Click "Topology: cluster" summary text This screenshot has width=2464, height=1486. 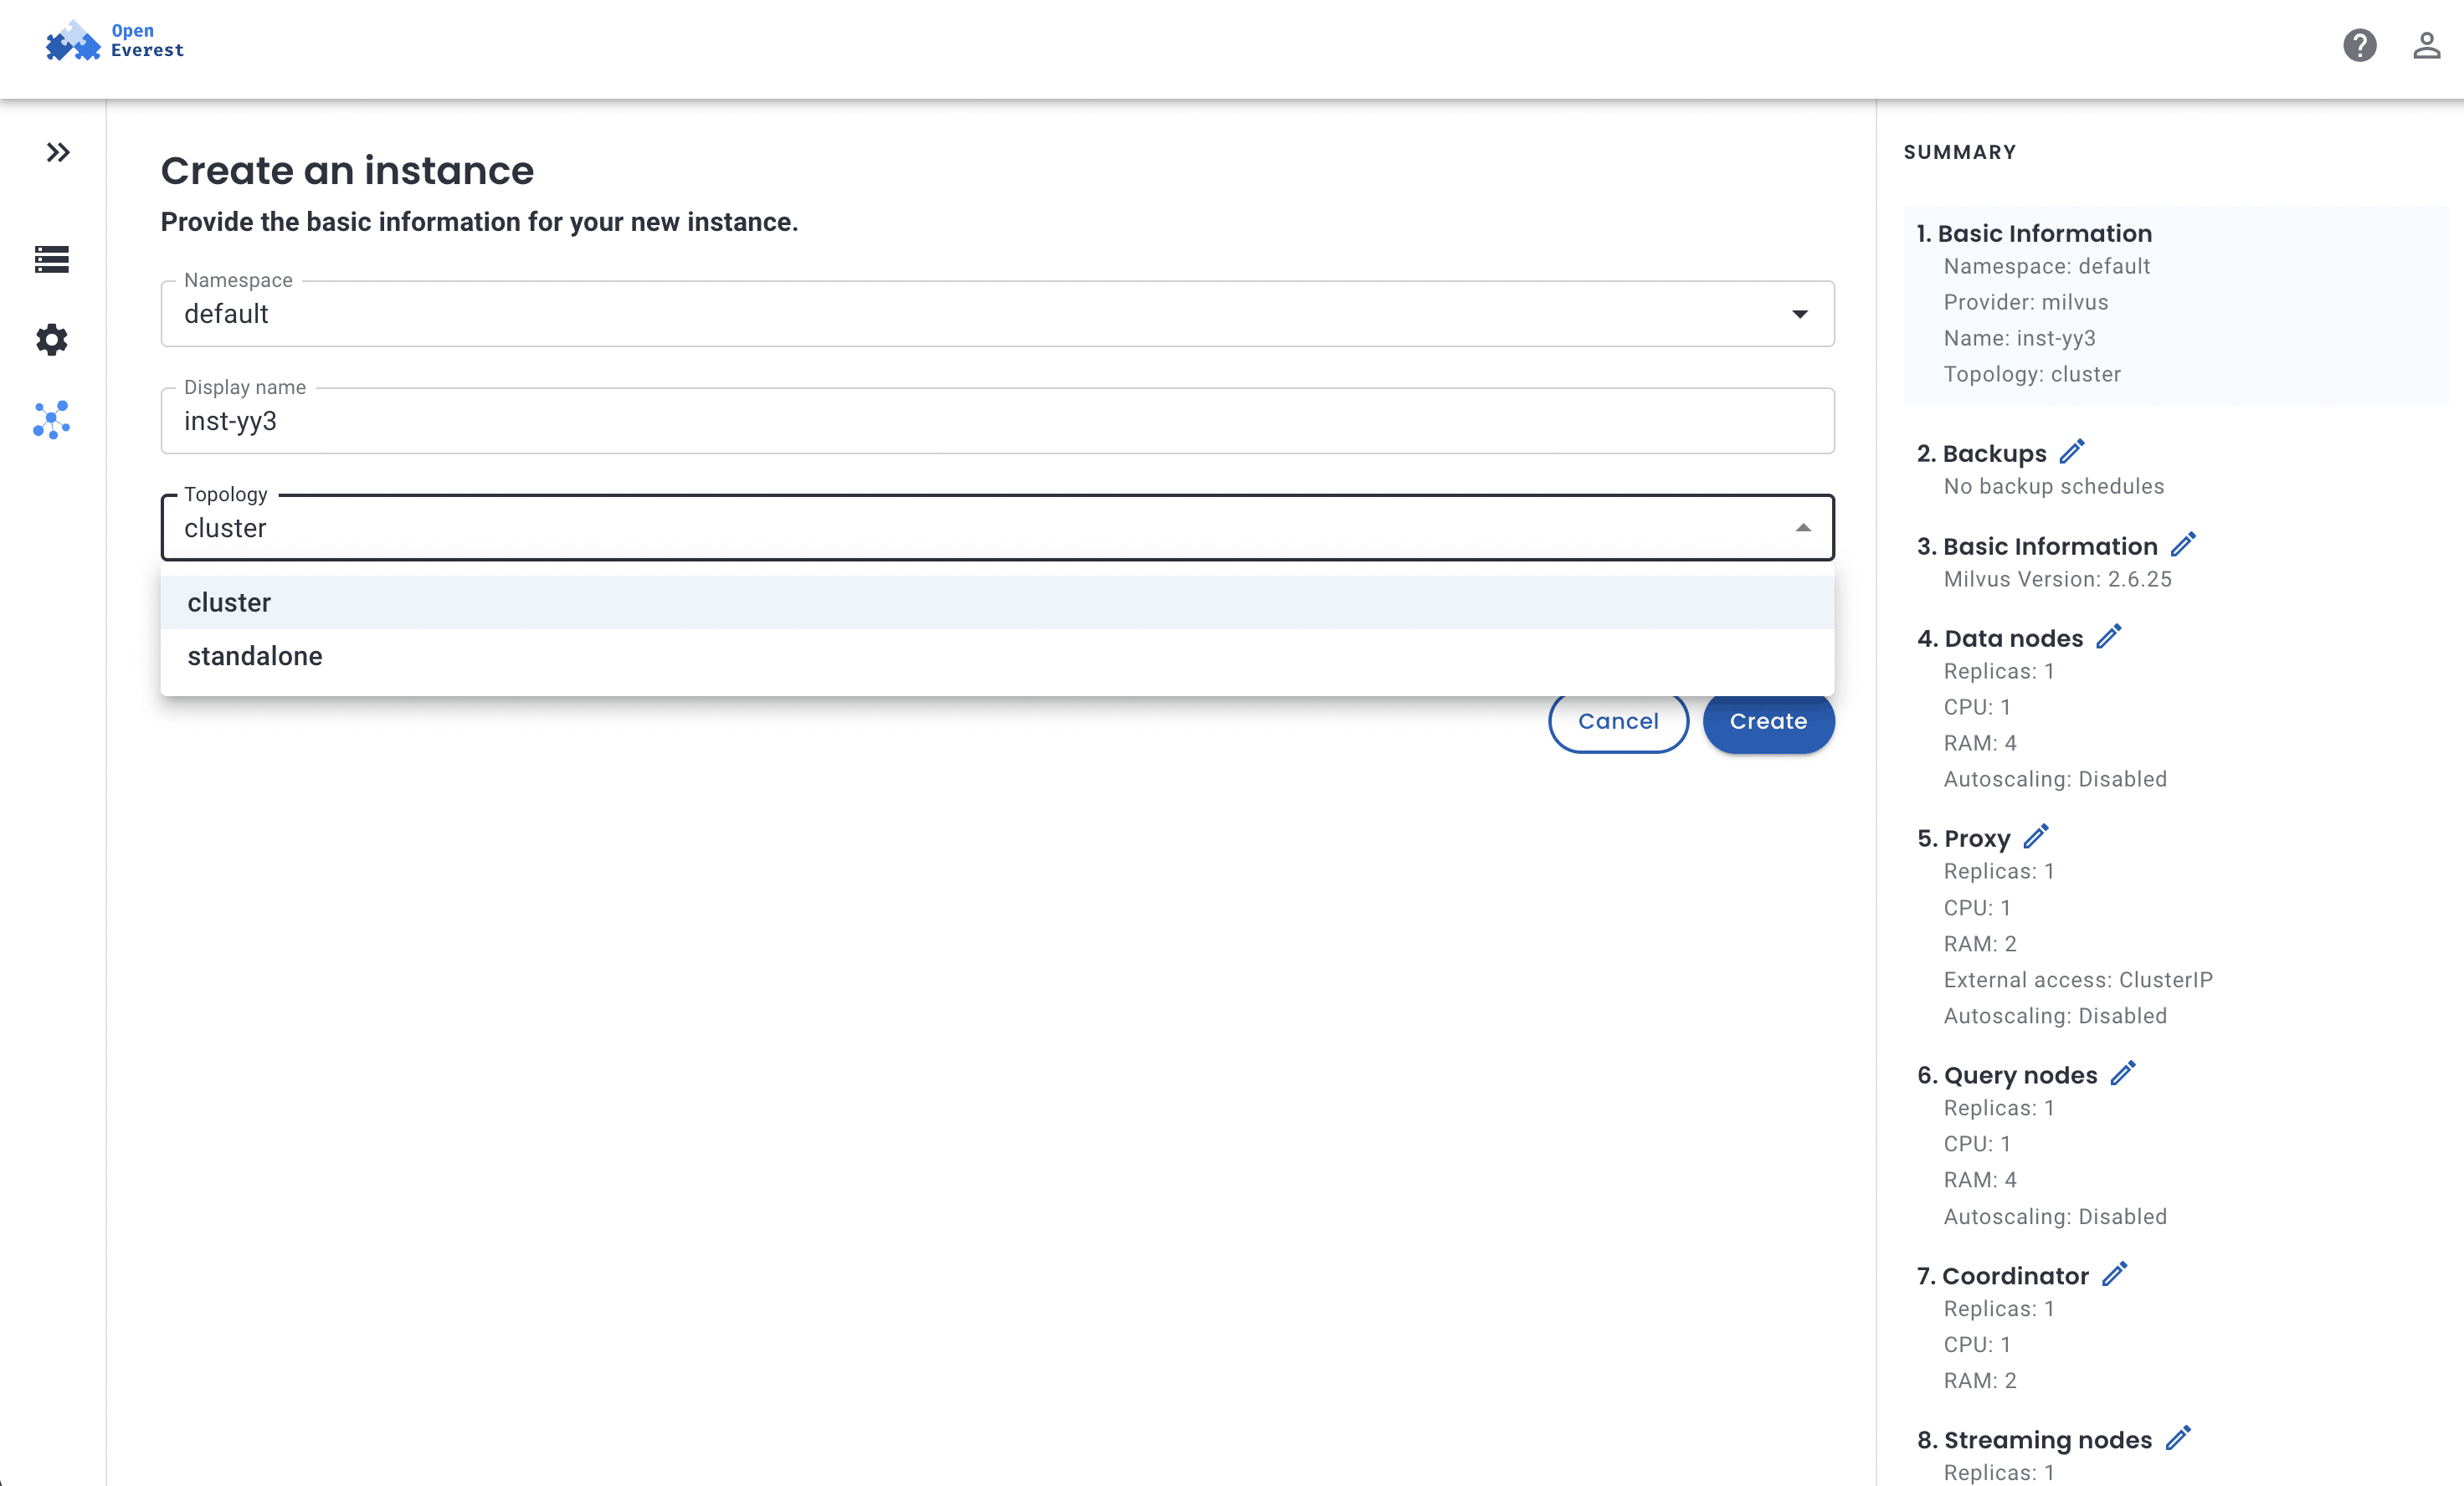coord(2032,374)
